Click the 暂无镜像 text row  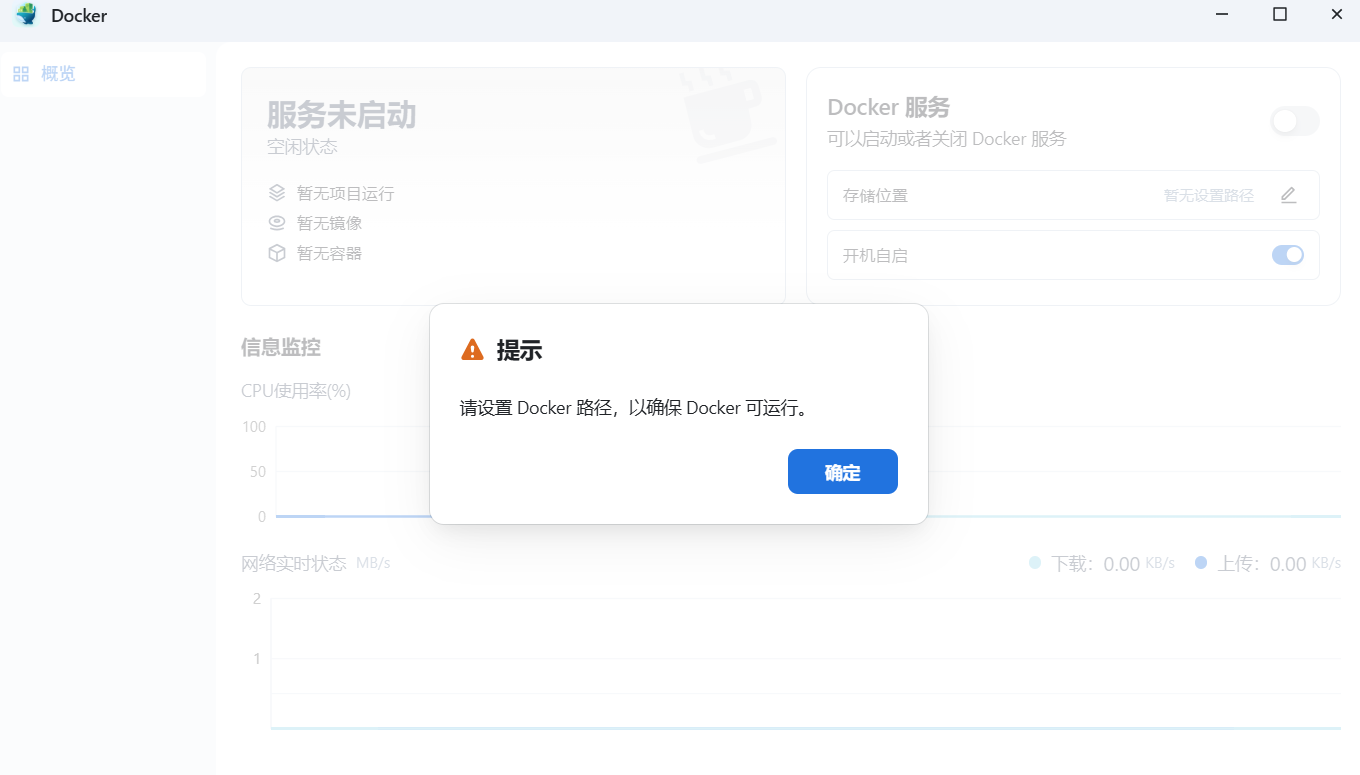click(x=329, y=223)
